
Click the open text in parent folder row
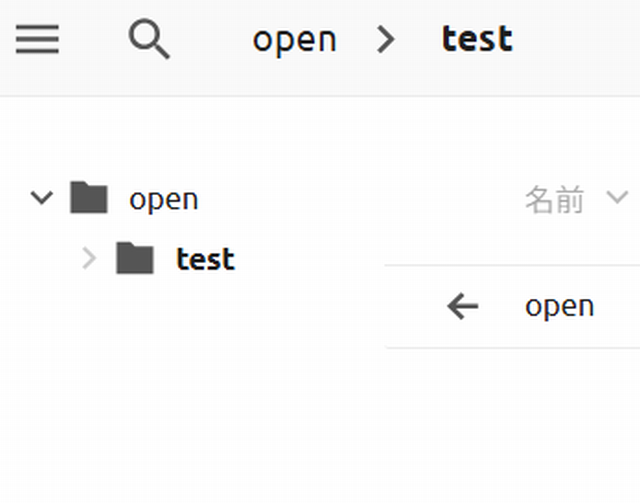pyautogui.click(x=559, y=307)
